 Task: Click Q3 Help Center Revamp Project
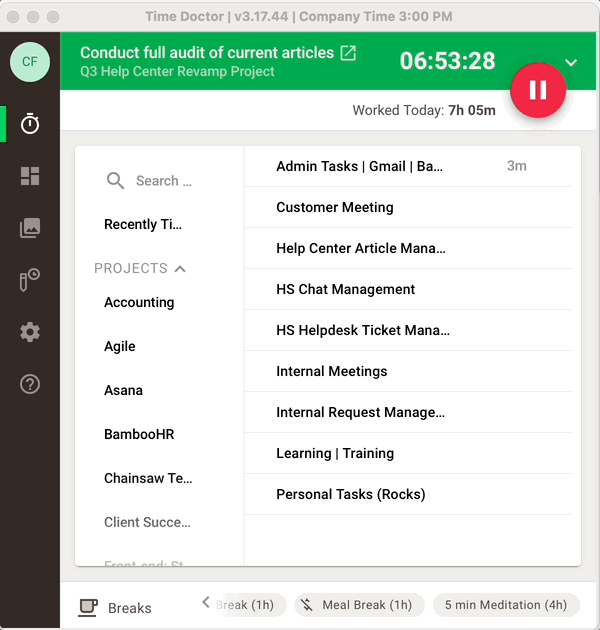click(177, 72)
